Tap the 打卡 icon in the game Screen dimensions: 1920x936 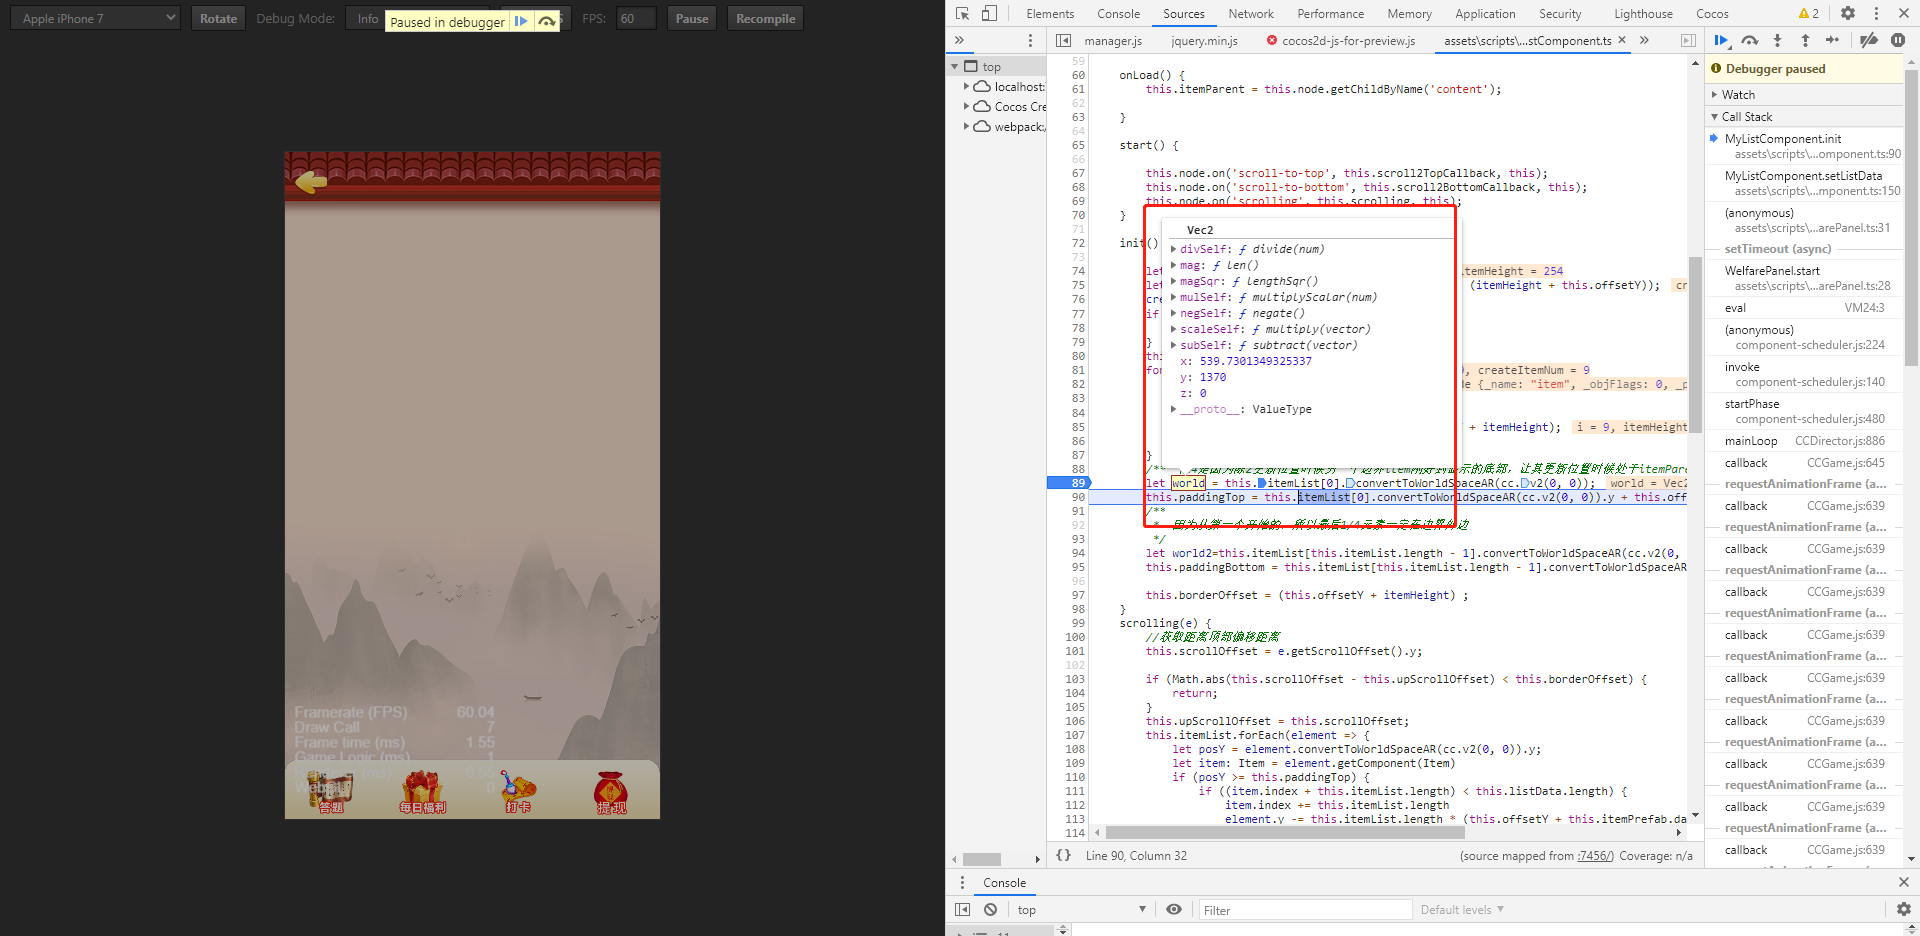(518, 791)
